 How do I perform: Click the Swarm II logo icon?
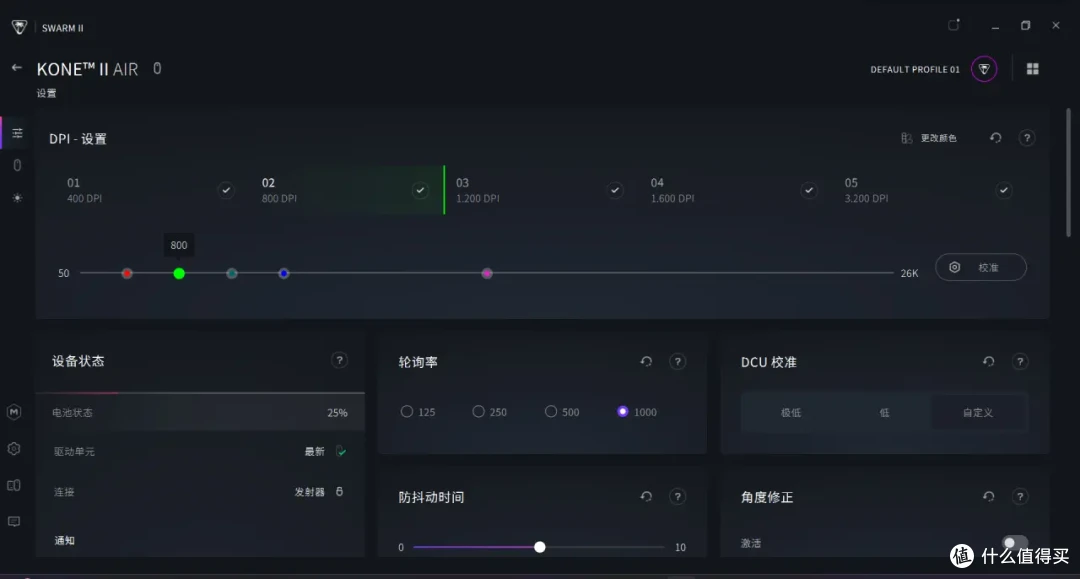19,27
